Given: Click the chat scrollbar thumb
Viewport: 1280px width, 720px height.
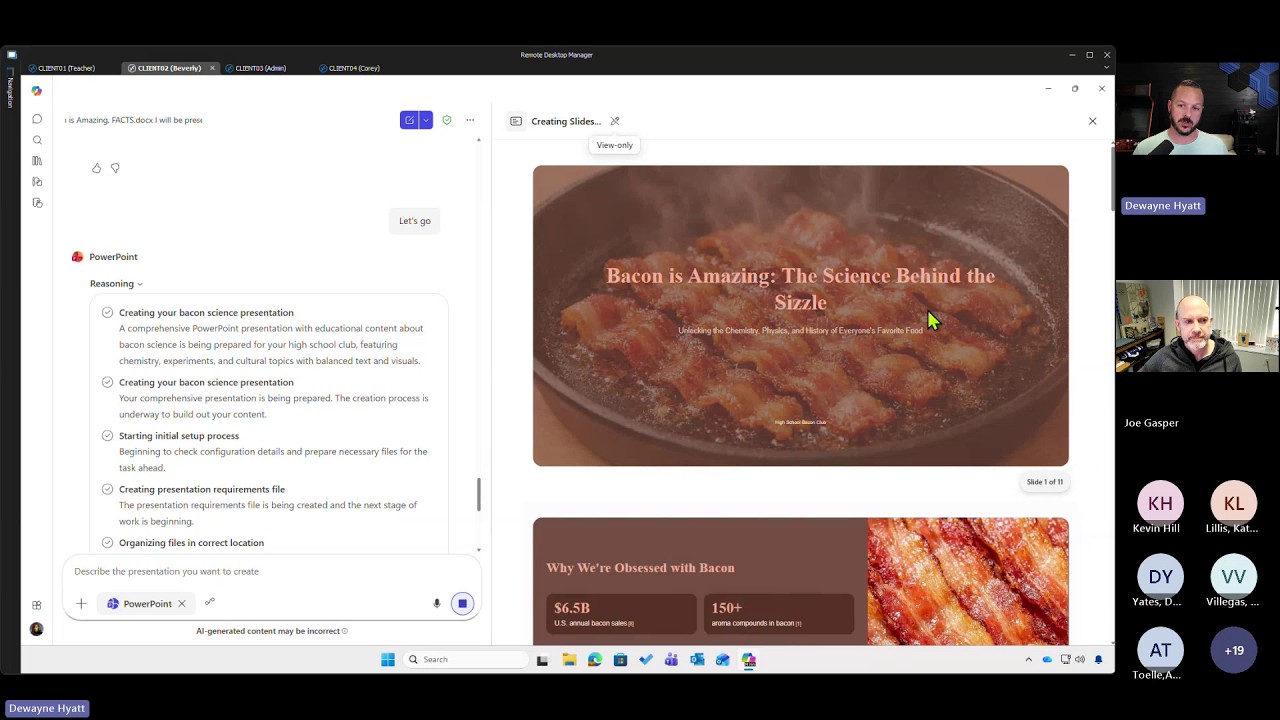Looking at the screenshot, I should pos(478,494).
